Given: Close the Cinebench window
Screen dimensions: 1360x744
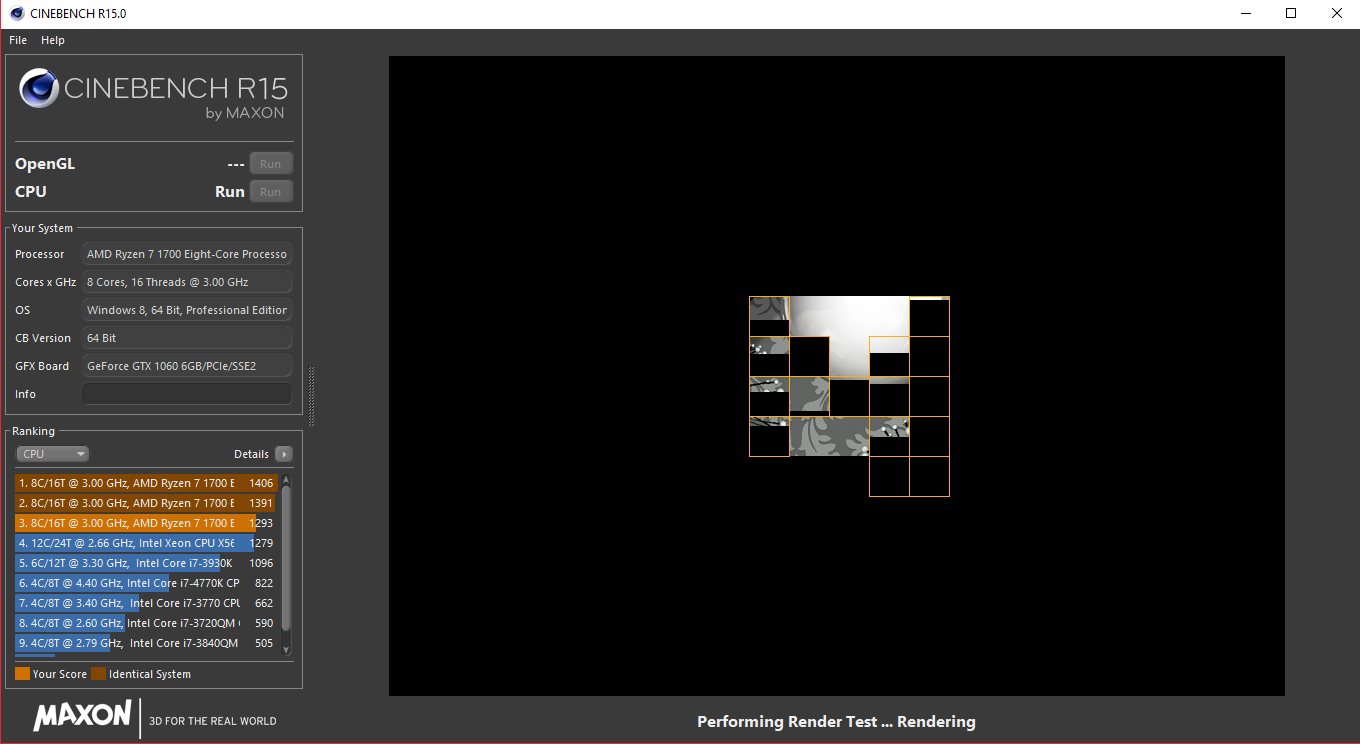Looking at the screenshot, I should [x=1337, y=13].
